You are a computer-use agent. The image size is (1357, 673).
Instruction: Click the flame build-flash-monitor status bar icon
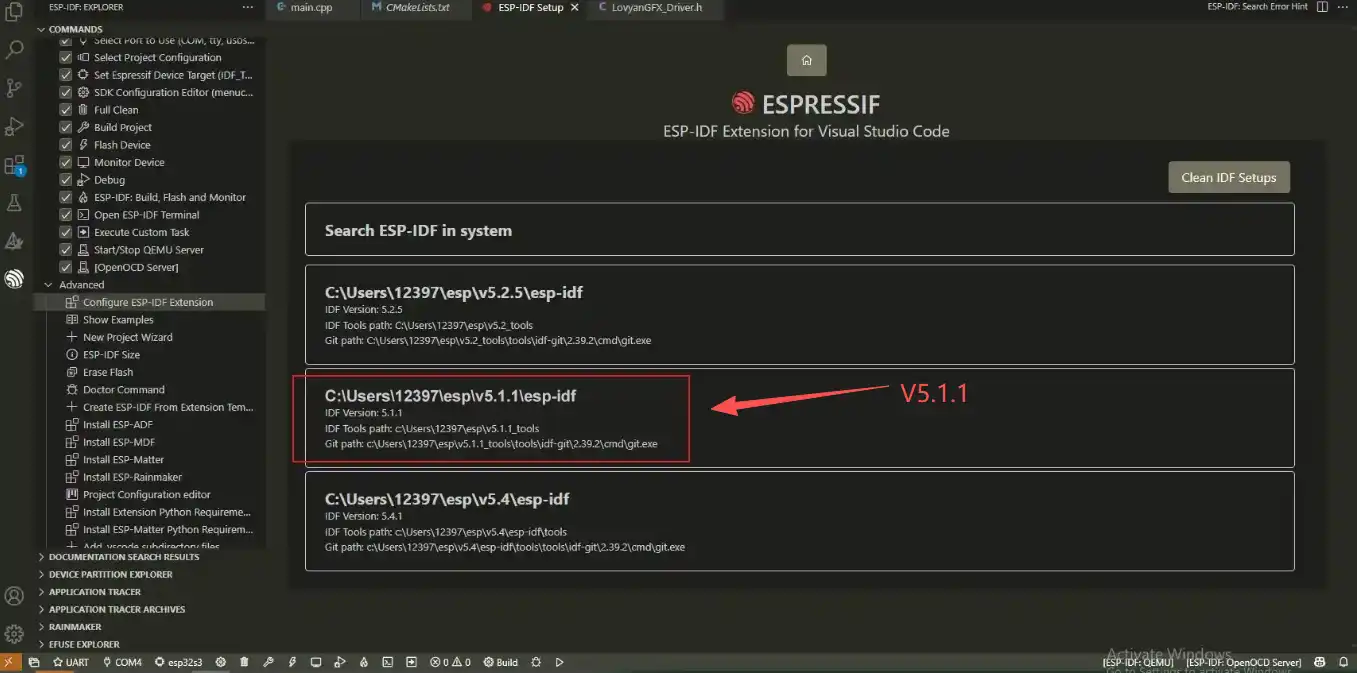pyautogui.click(x=363, y=662)
